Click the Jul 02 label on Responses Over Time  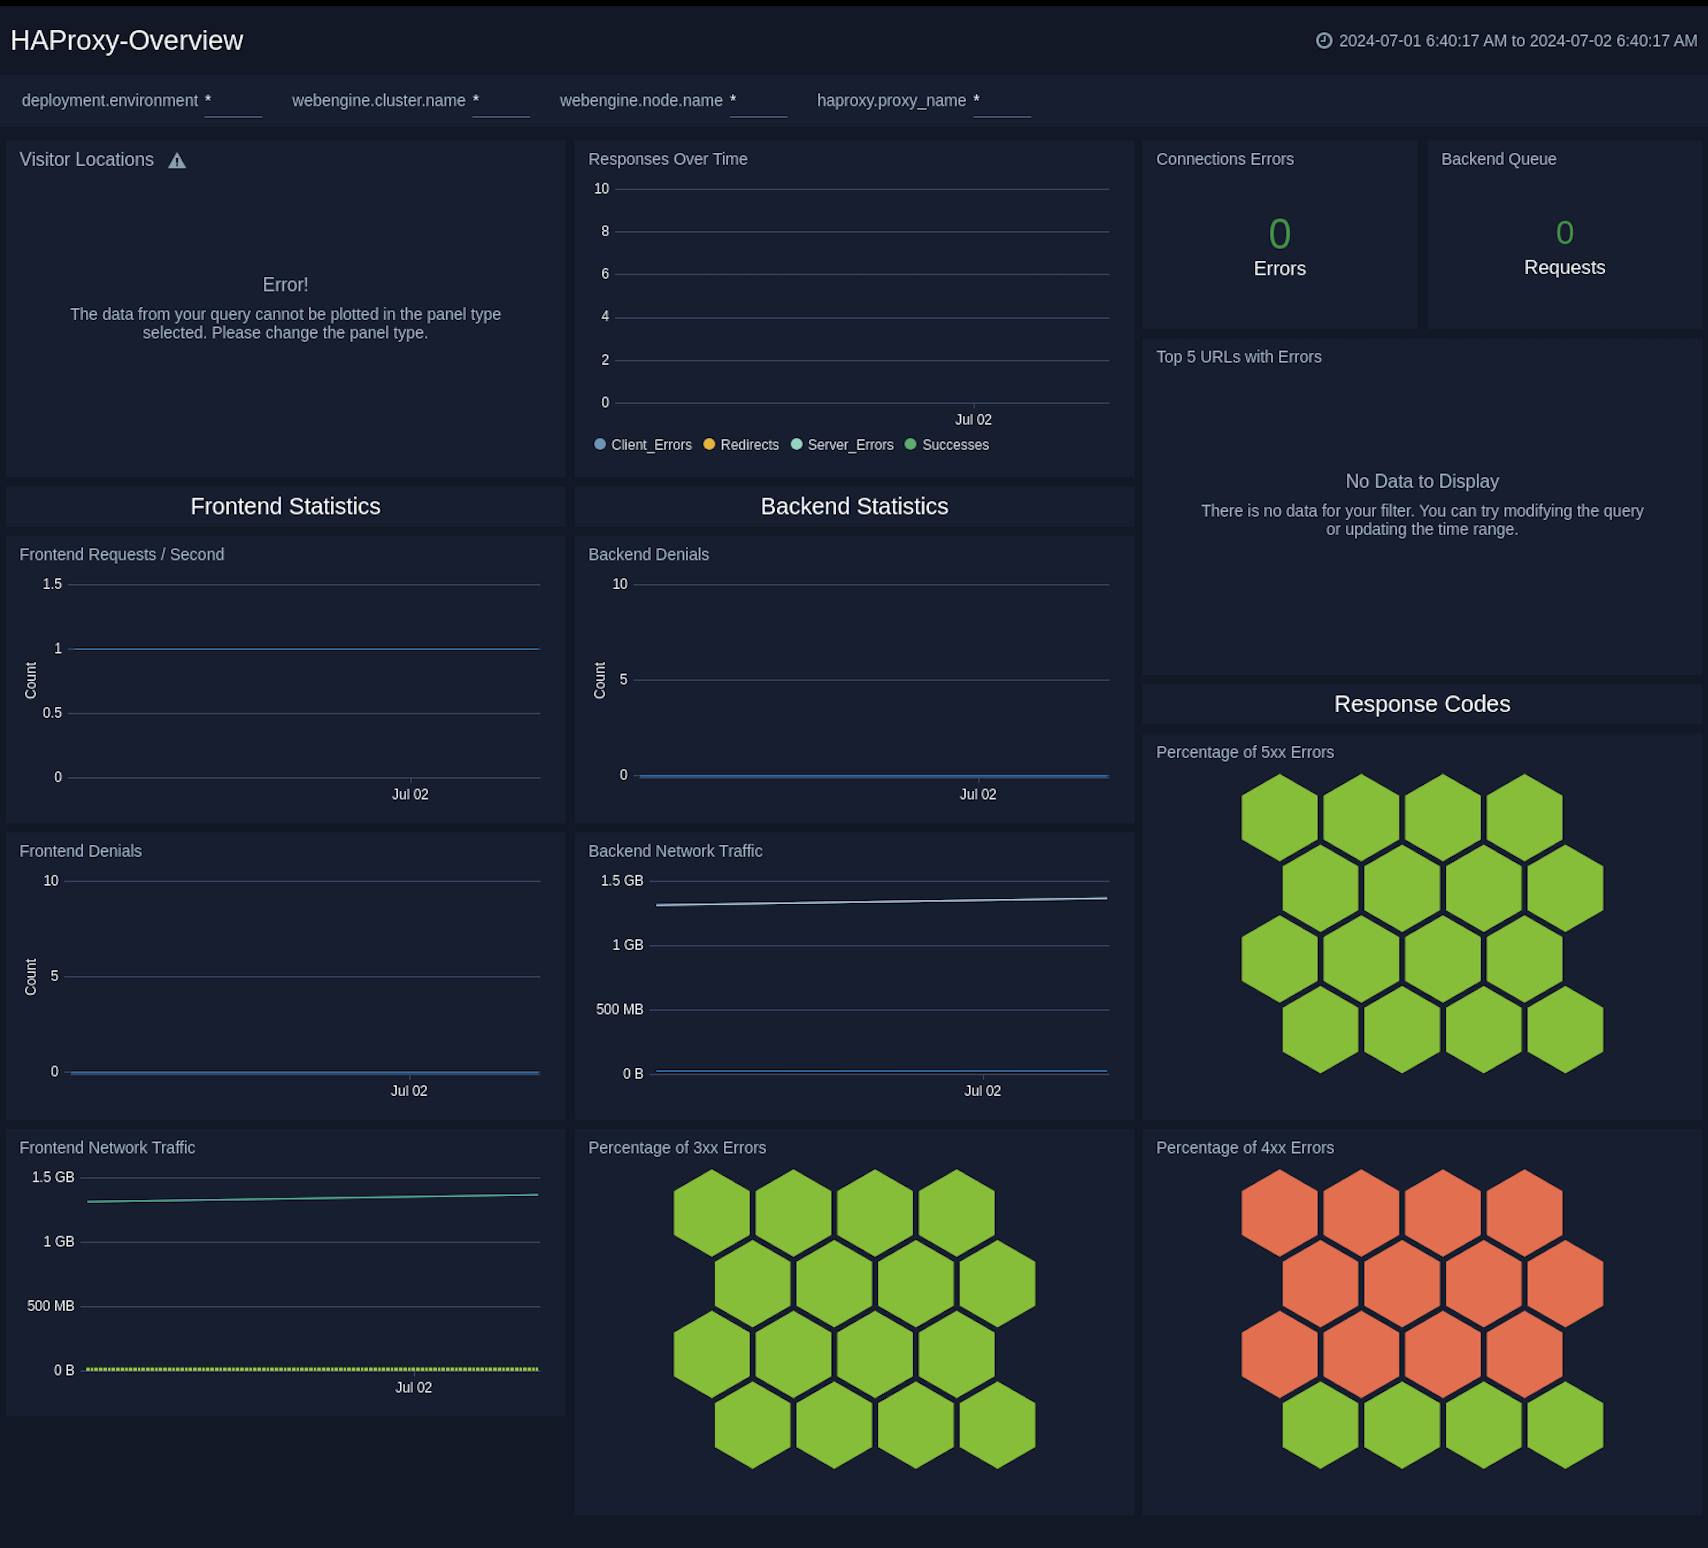click(x=973, y=420)
